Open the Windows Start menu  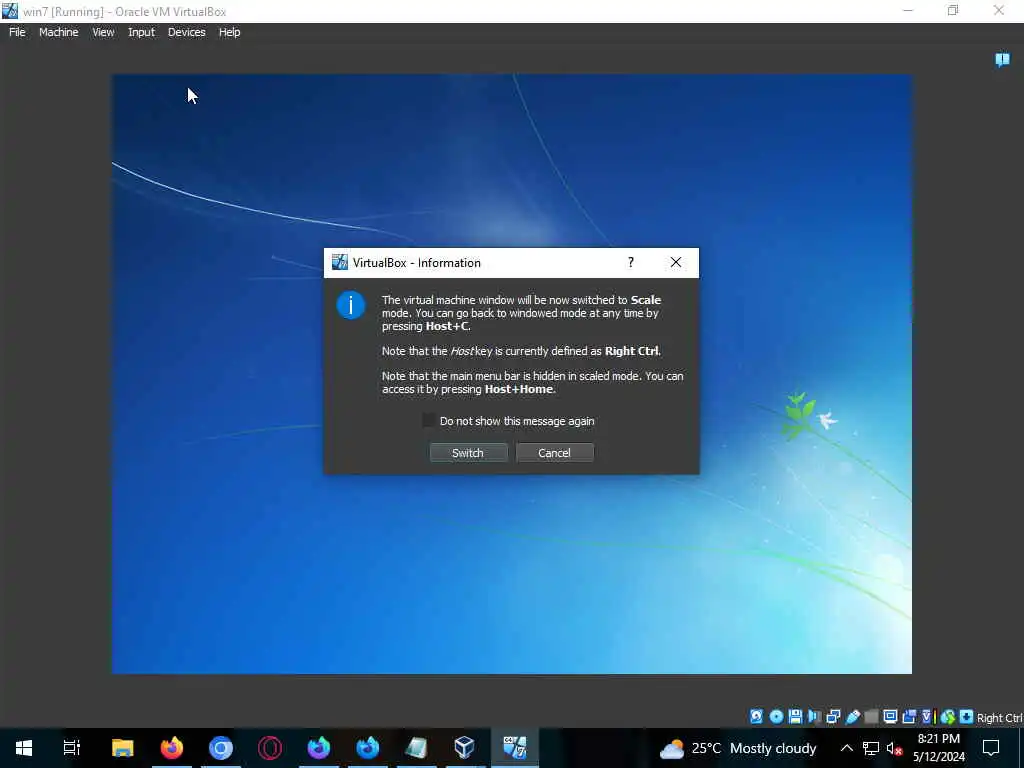tap(24, 748)
